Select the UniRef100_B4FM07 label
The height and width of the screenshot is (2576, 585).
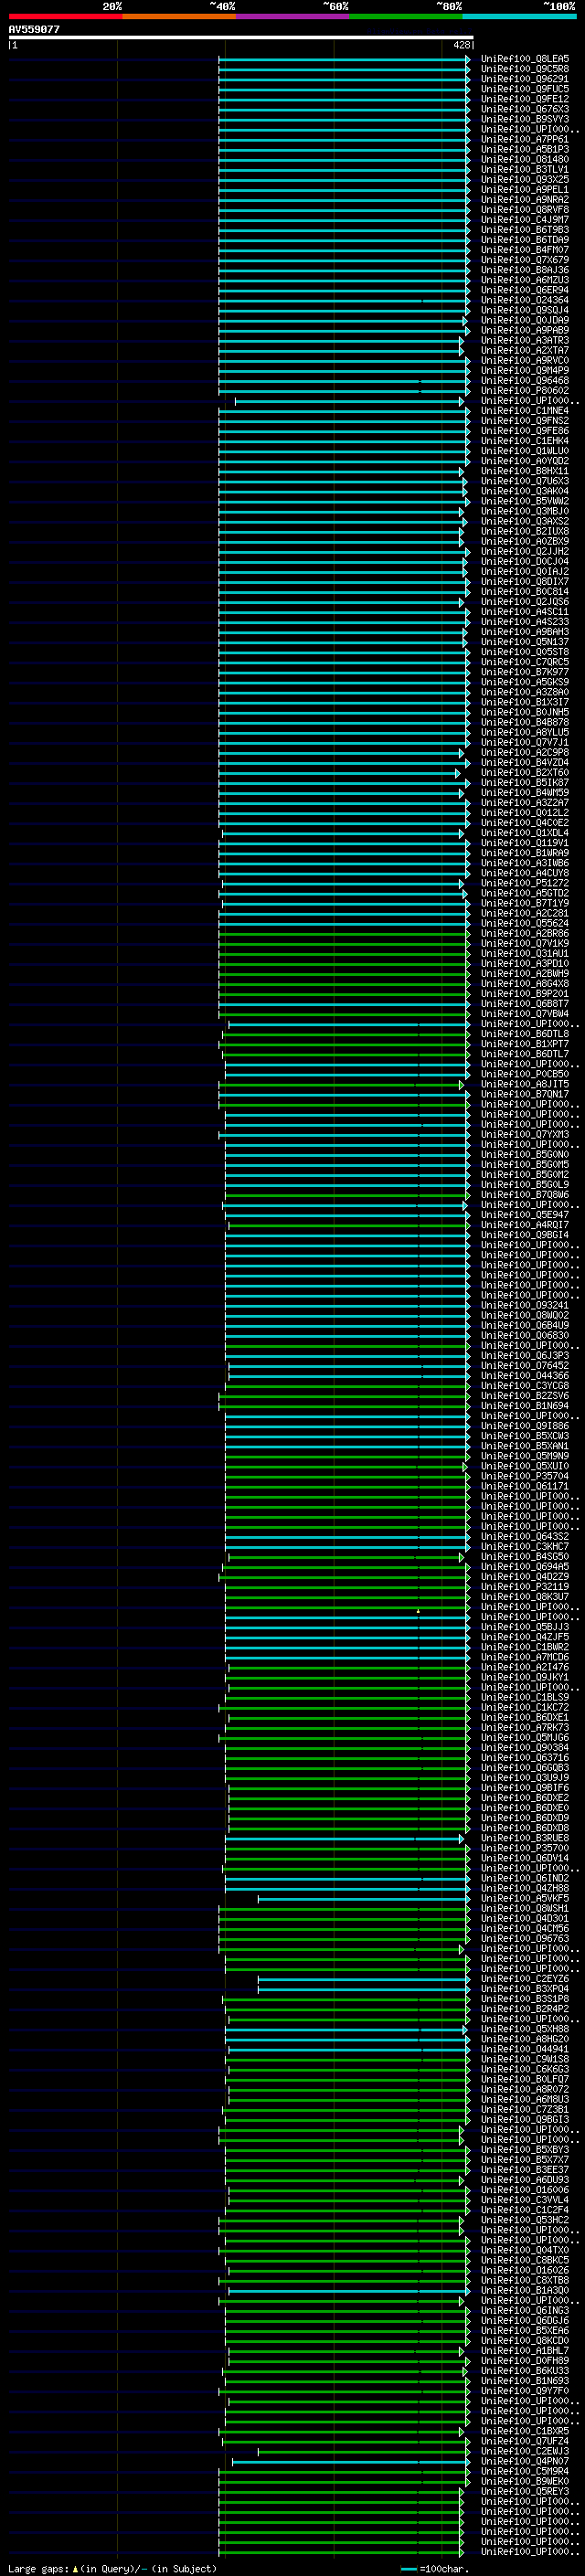tap(525, 250)
